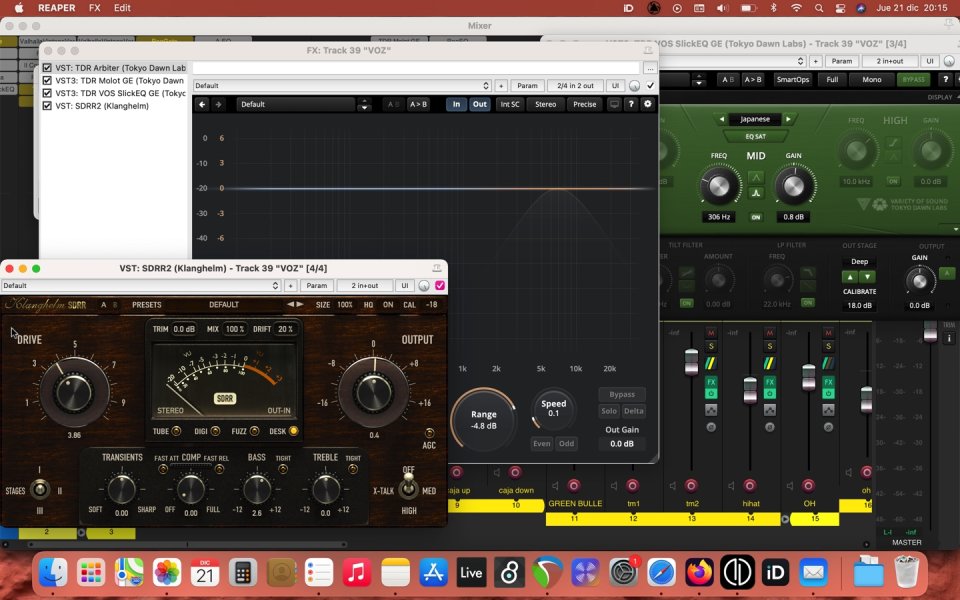Click the SmartOps button in SlickEQ

(x=792, y=79)
